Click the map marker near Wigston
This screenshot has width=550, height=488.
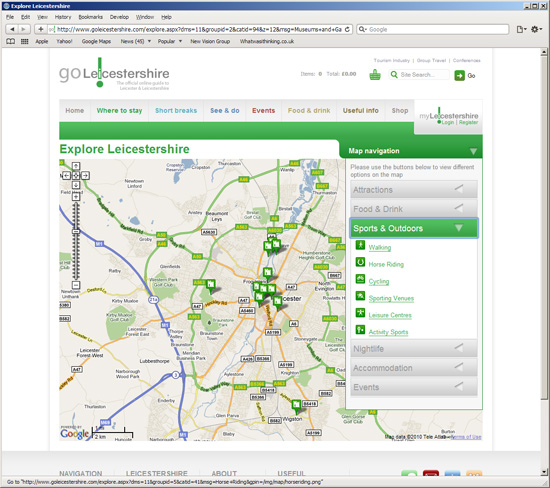pyautogui.click(x=296, y=407)
